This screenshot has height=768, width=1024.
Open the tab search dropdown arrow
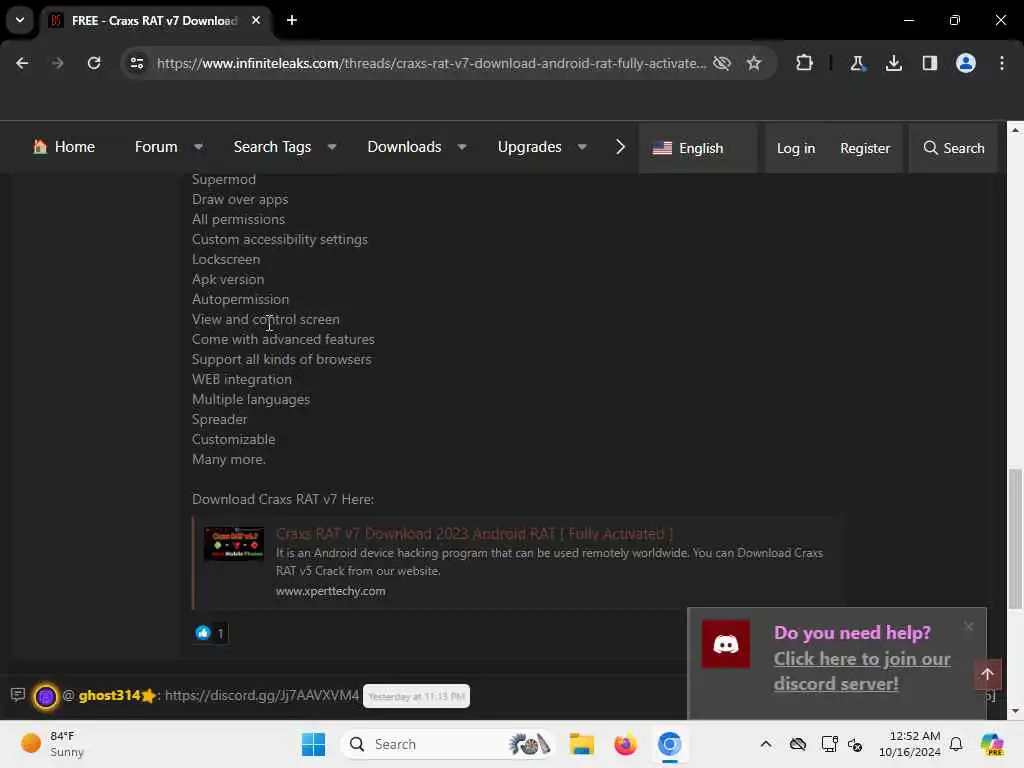[x=20, y=20]
